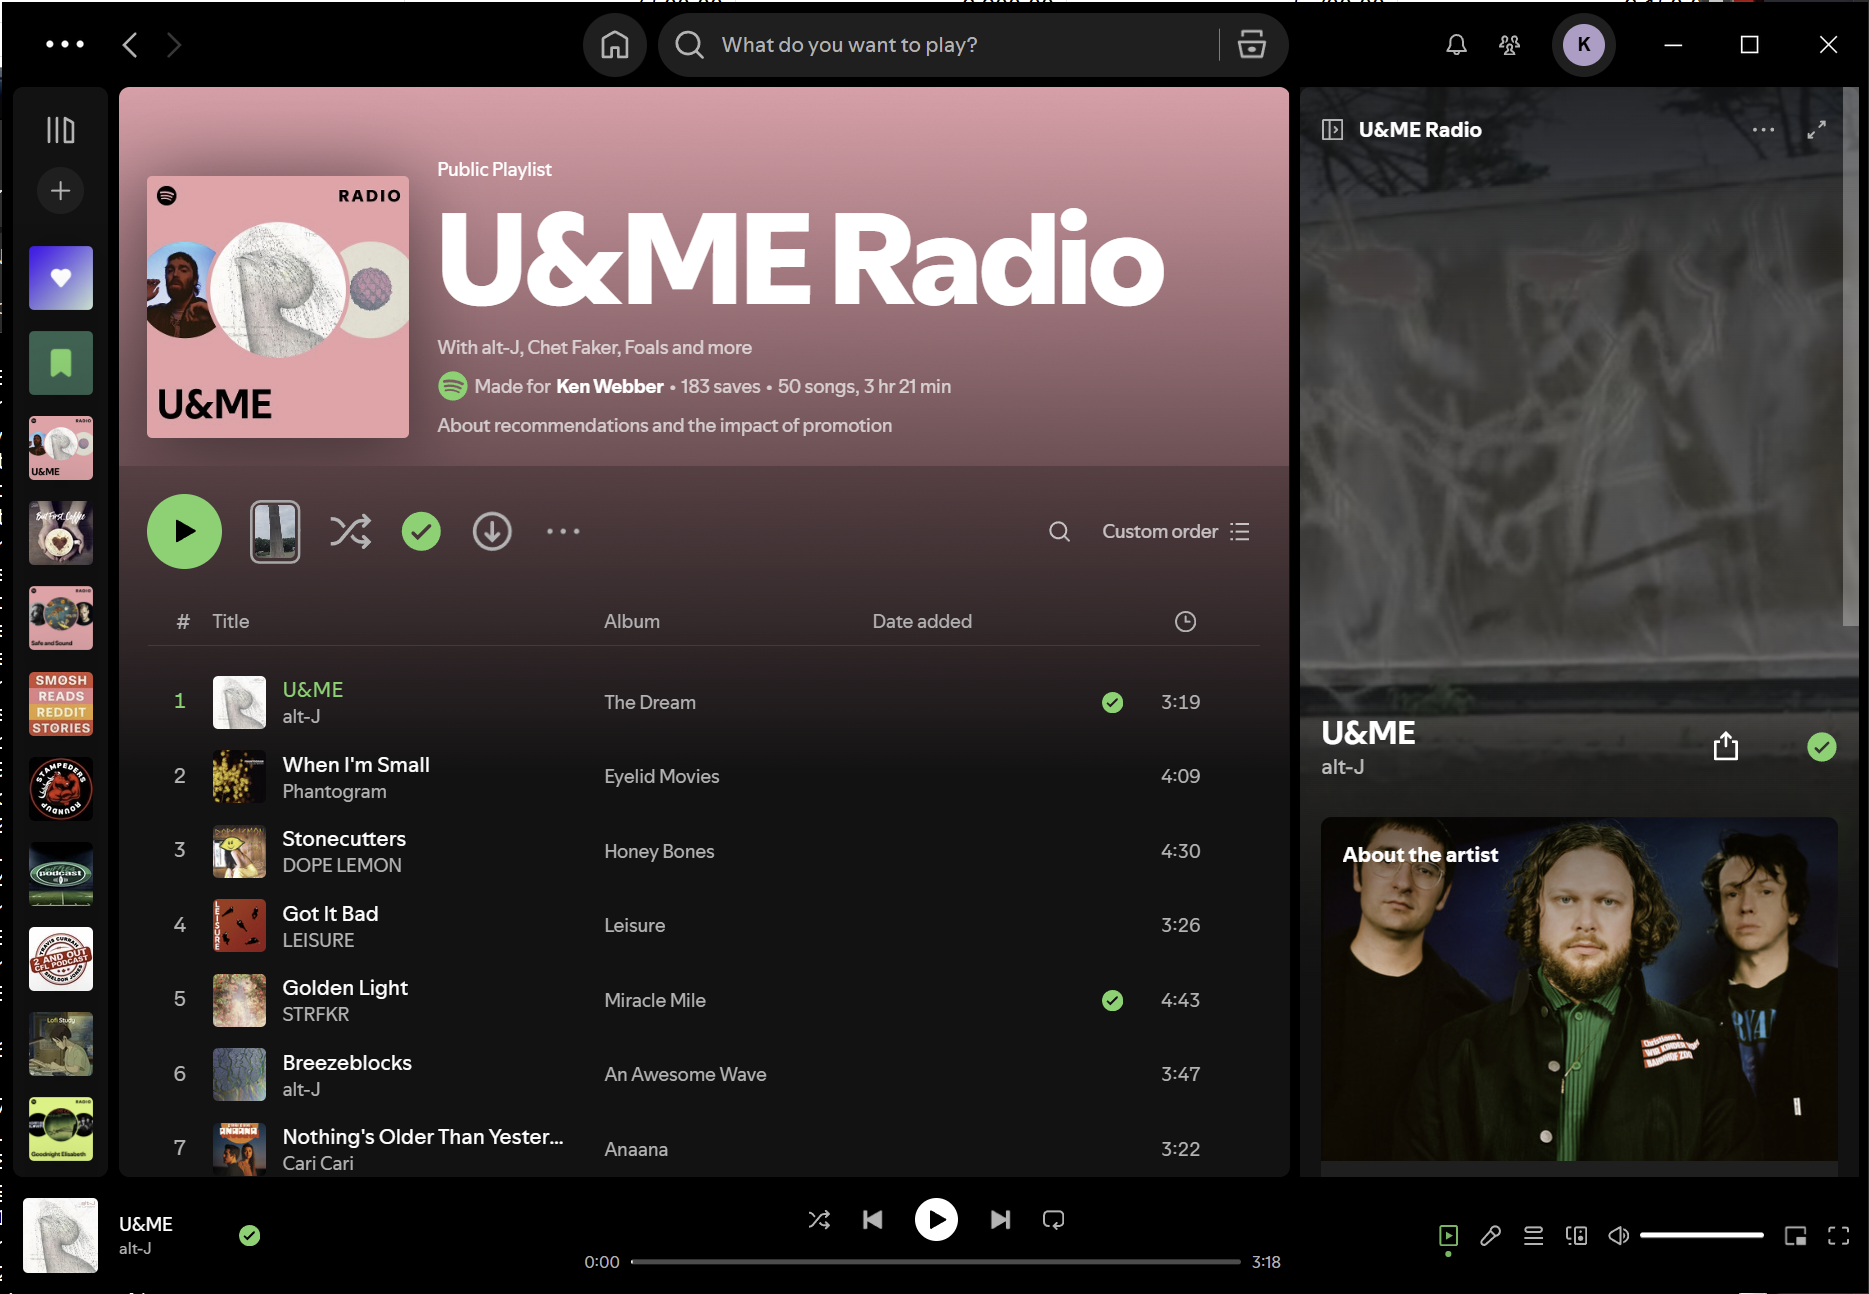
Task: Download the U&ME Radio playlist
Action: pyautogui.click(x=492, y=531)
